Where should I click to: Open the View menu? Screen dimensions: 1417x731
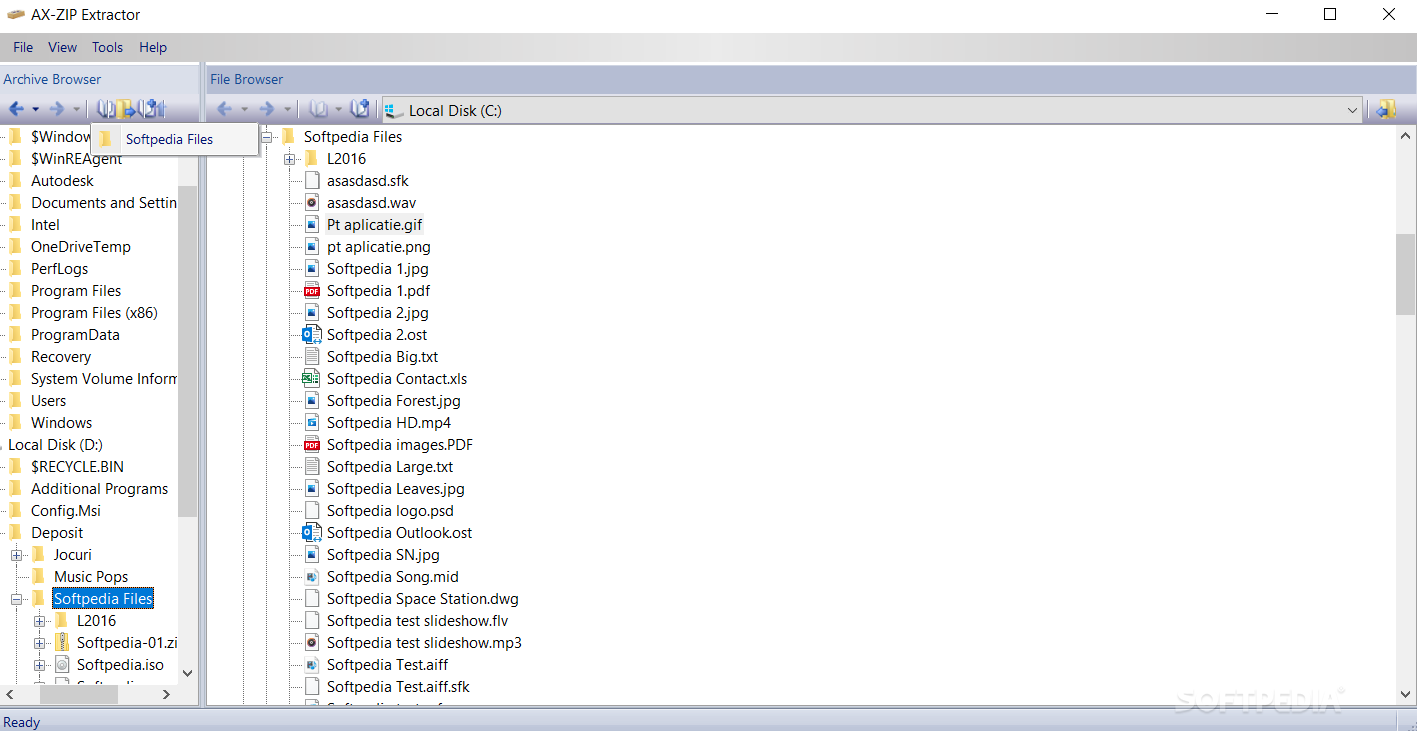tap(62, 47)
